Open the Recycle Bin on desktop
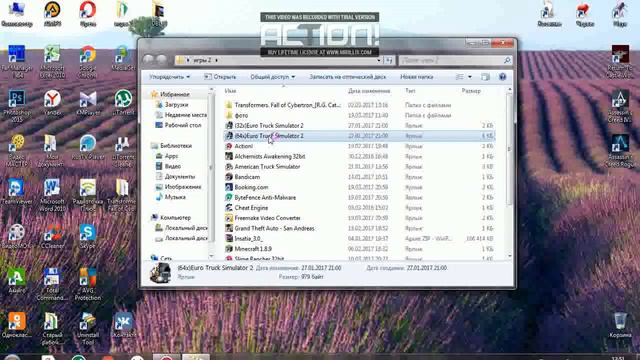The image size is (640, 360). (x=620, y=325)
